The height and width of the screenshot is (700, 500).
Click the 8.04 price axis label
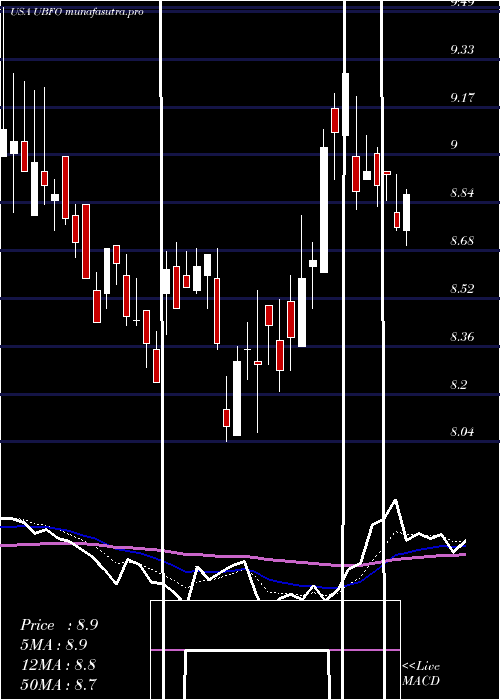tap(462, 432)
